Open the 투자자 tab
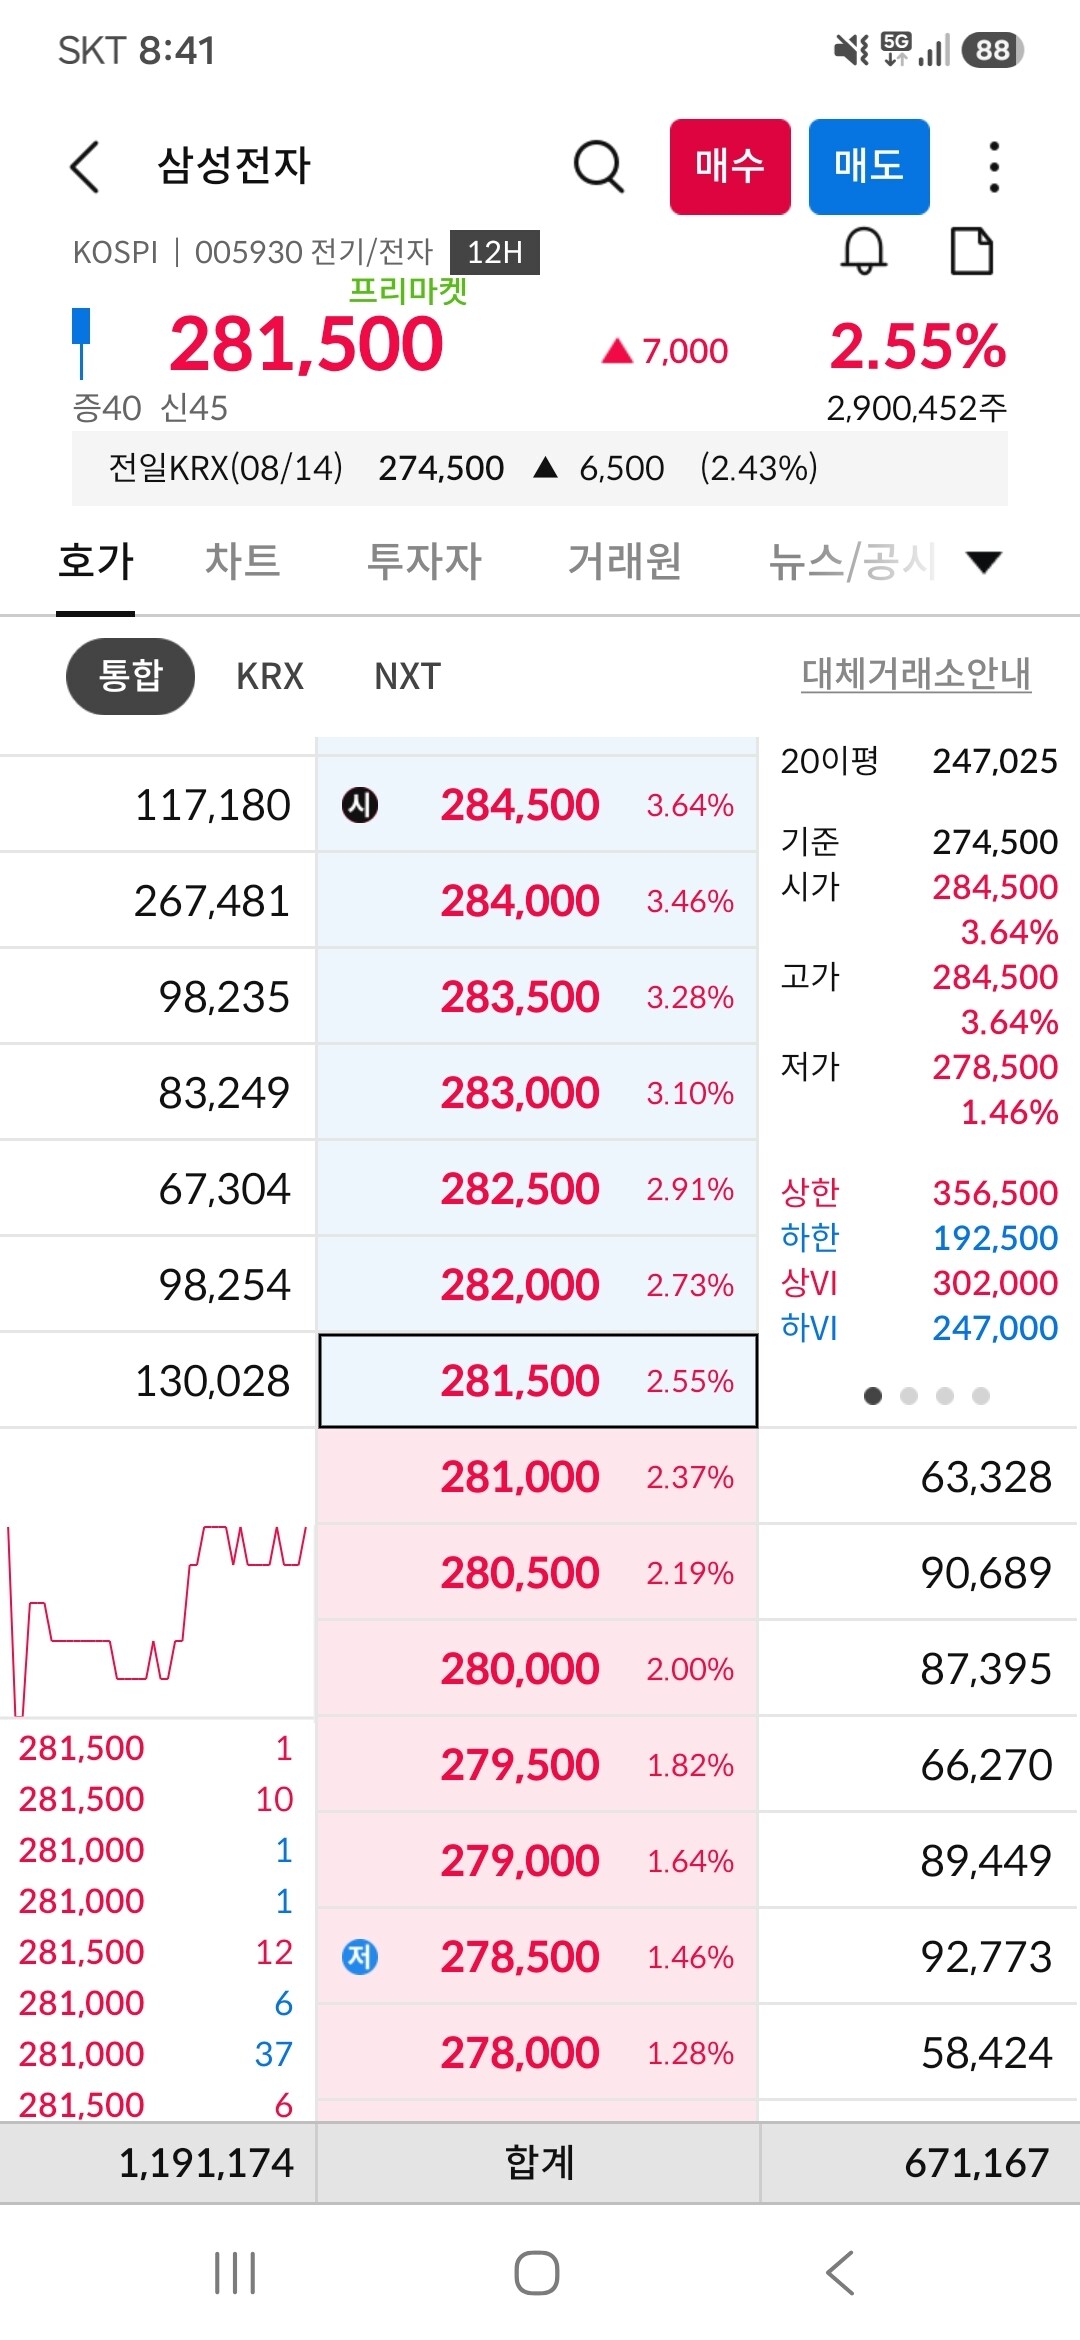This screenshot has height=2340, width=1080. tap(424, 561)
